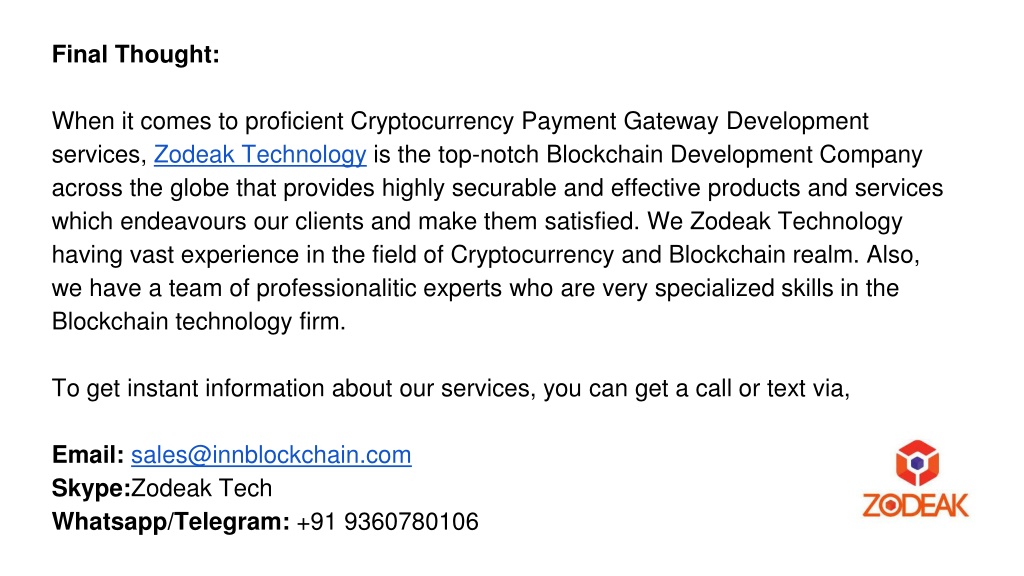Screen dimensions: 1024x576
Task: Click the sales@innblockchain.com email link
Action: click(x=271, y=455)
